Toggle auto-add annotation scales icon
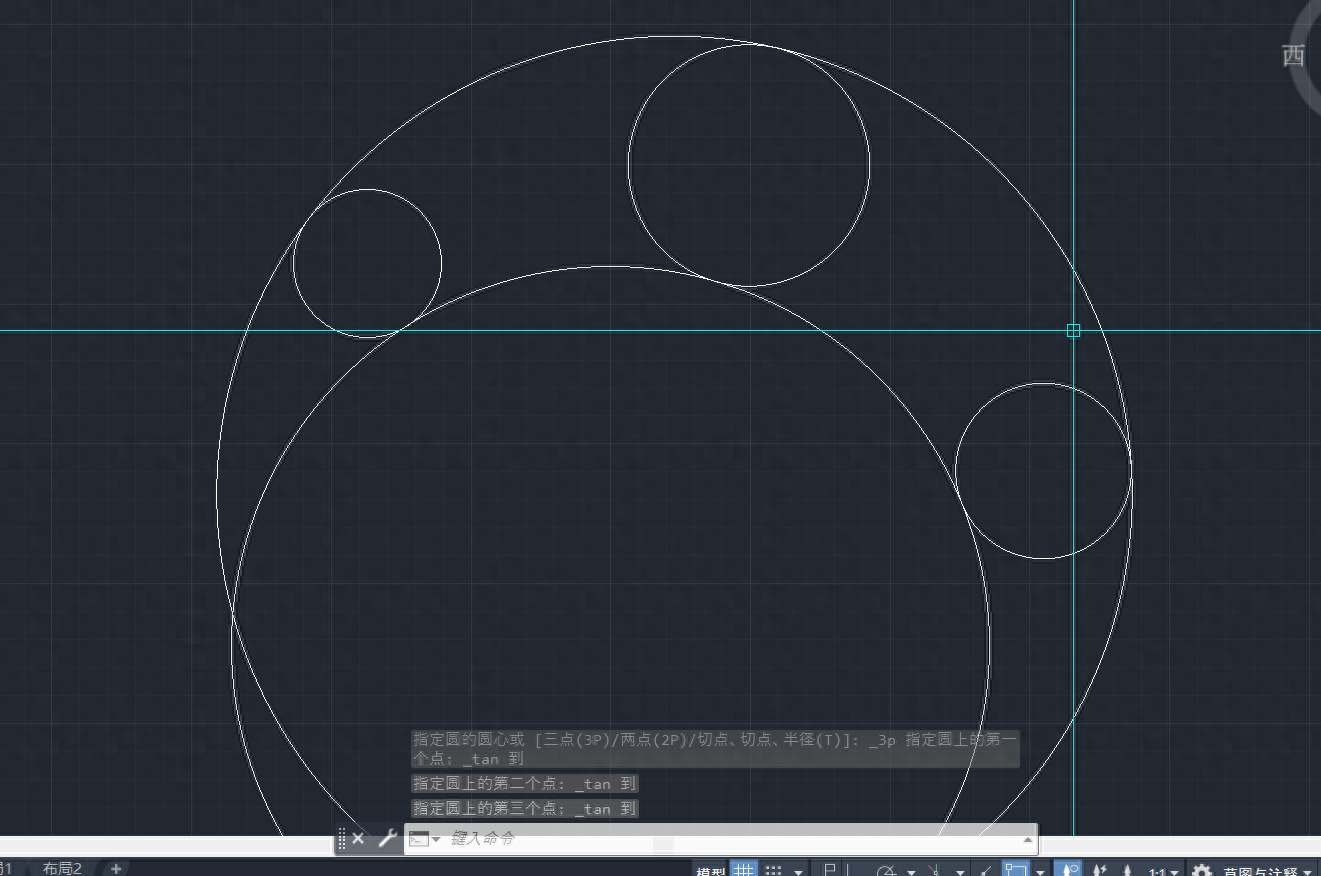The image size is (1321, 876). pyautogui.click(x=1099, y=870)
